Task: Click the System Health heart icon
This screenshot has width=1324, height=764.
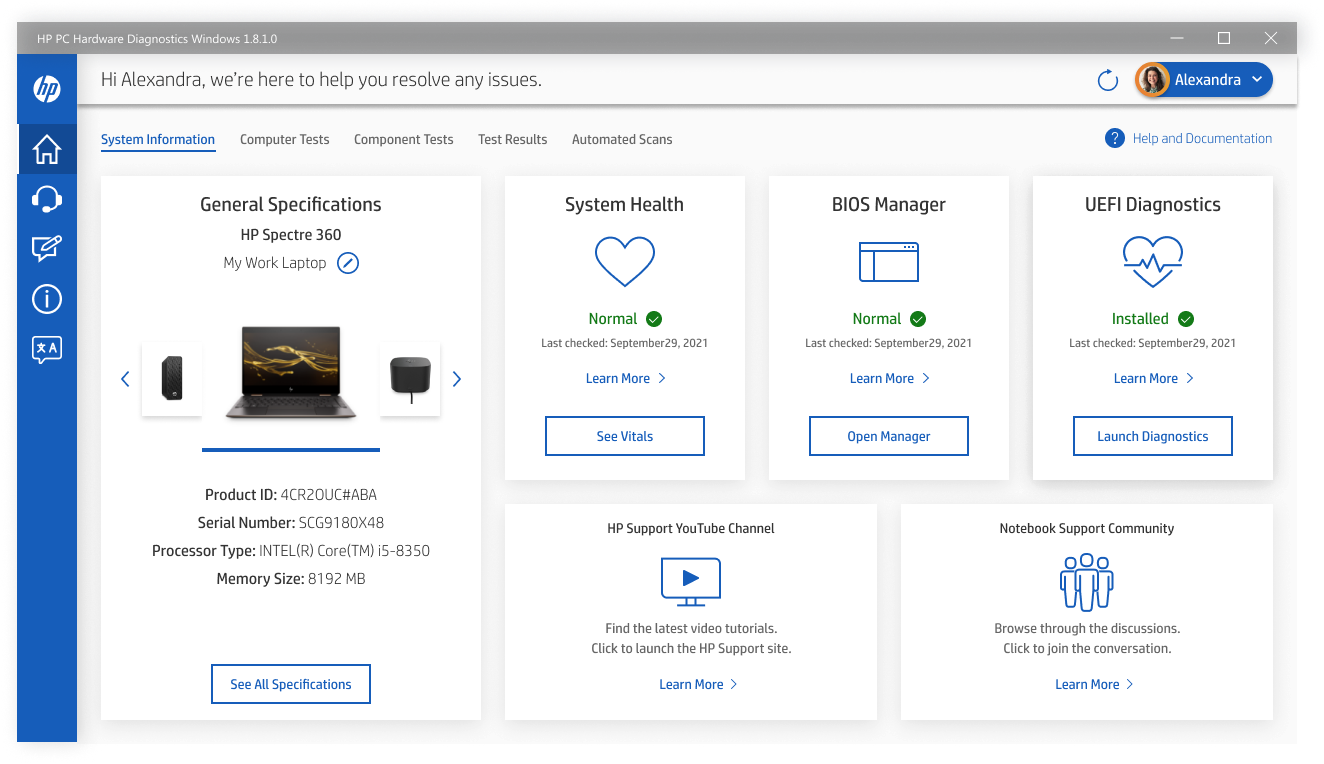Action: click(x=625, y=261)
